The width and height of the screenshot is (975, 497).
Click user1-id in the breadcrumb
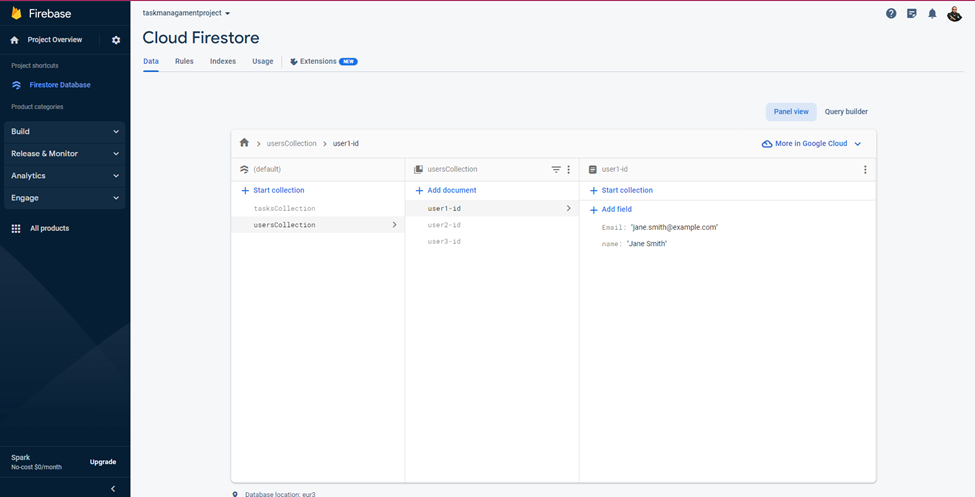pyautogui.click(x=346, y=144)
